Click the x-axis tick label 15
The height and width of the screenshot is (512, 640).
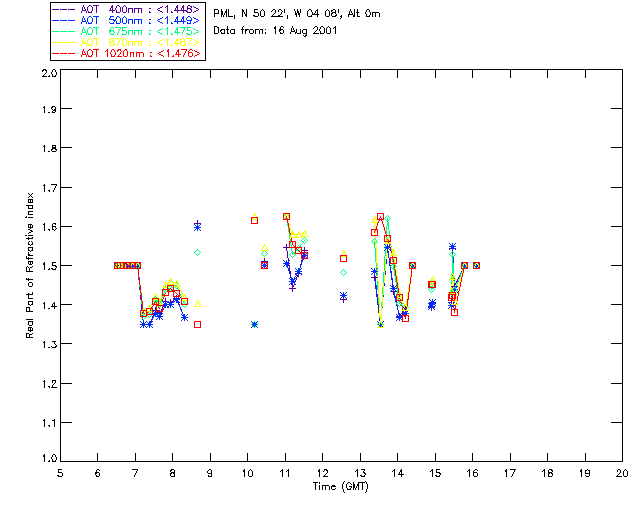point(435,473)
